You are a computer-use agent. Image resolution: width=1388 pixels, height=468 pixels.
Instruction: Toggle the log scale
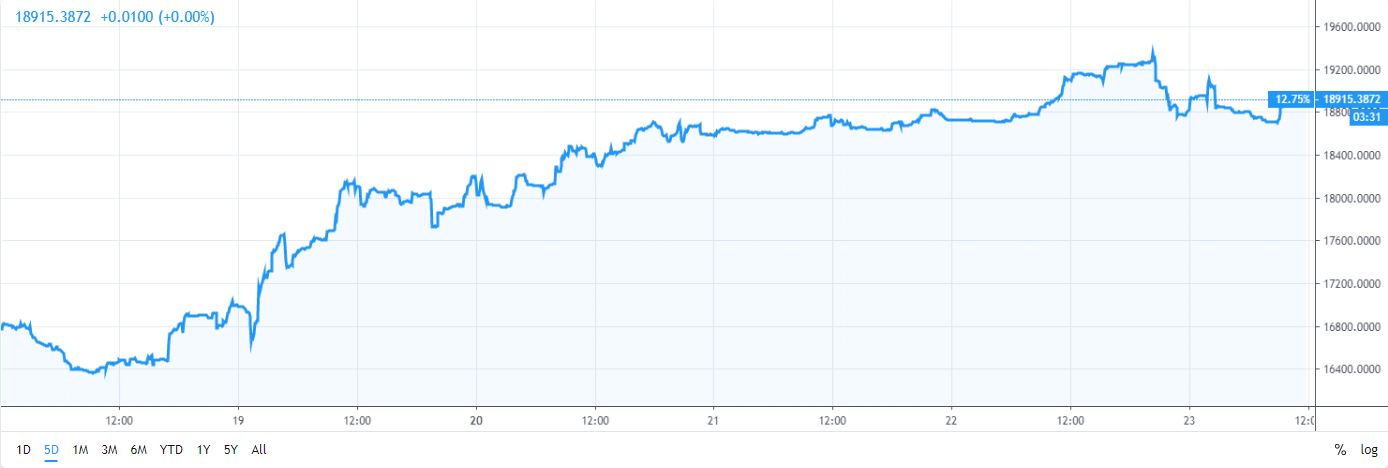(1369, 450)
